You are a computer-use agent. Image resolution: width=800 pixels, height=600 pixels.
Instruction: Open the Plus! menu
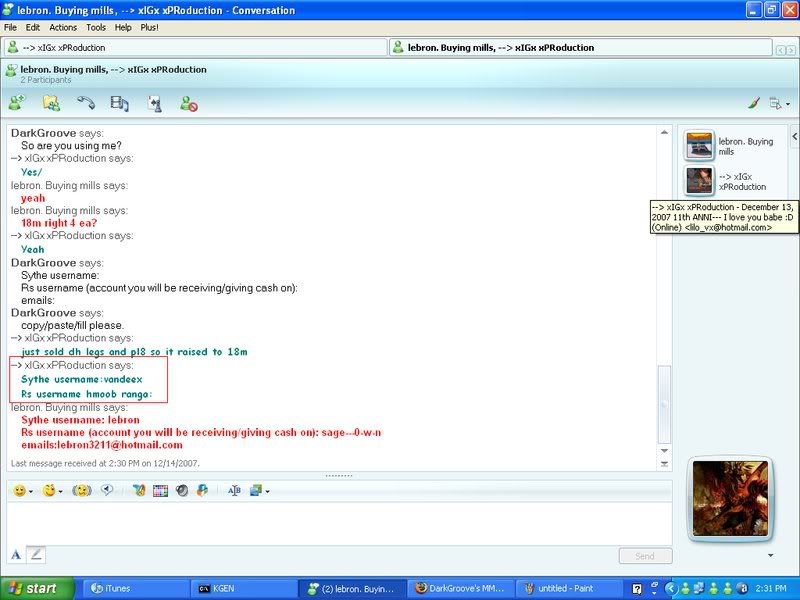coord(149,28)
